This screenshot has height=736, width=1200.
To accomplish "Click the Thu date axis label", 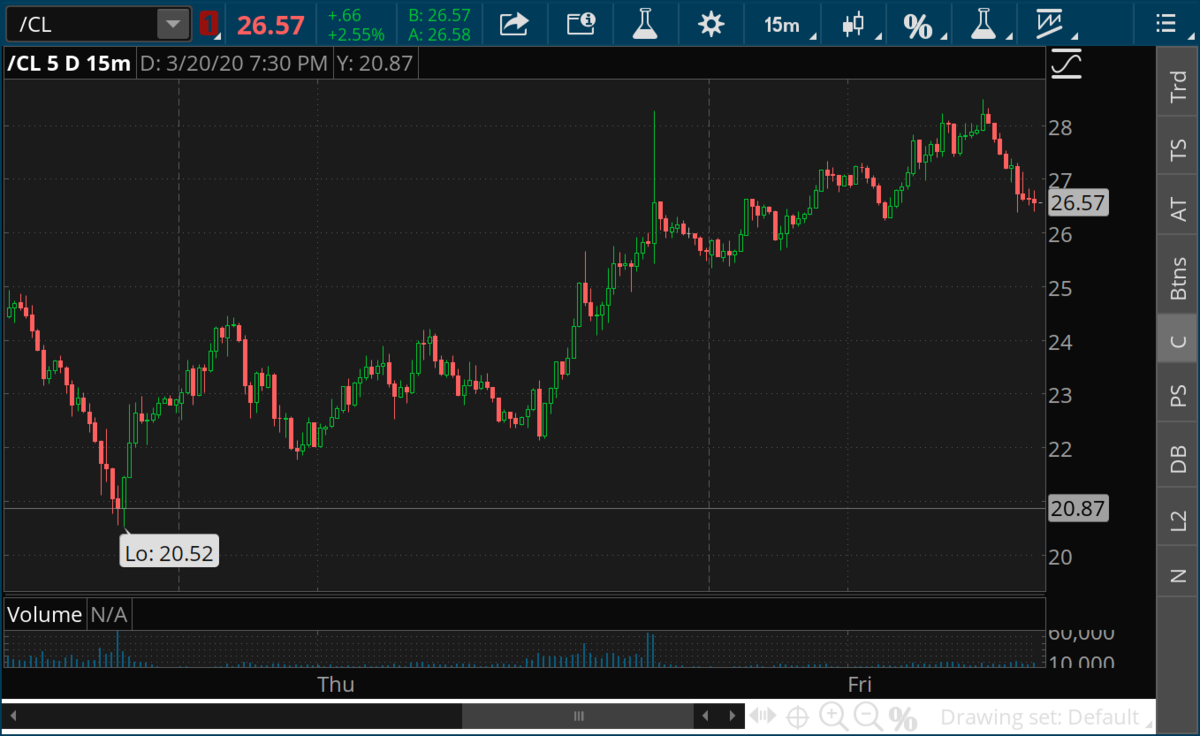I will 336,684.
